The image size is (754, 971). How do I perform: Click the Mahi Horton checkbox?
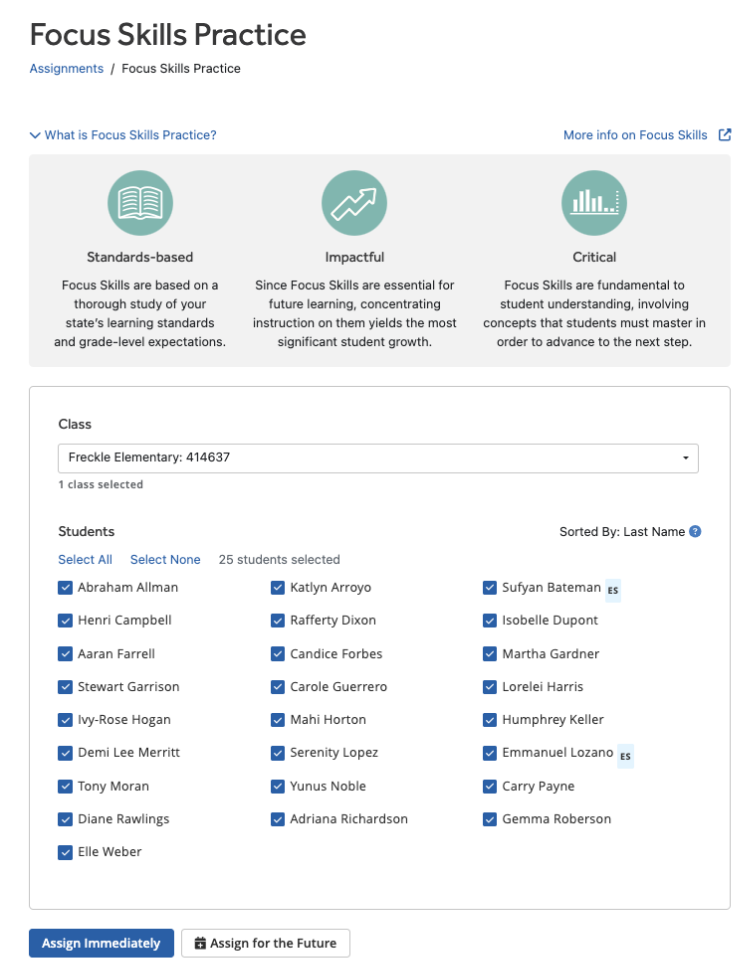pos(277,720)
